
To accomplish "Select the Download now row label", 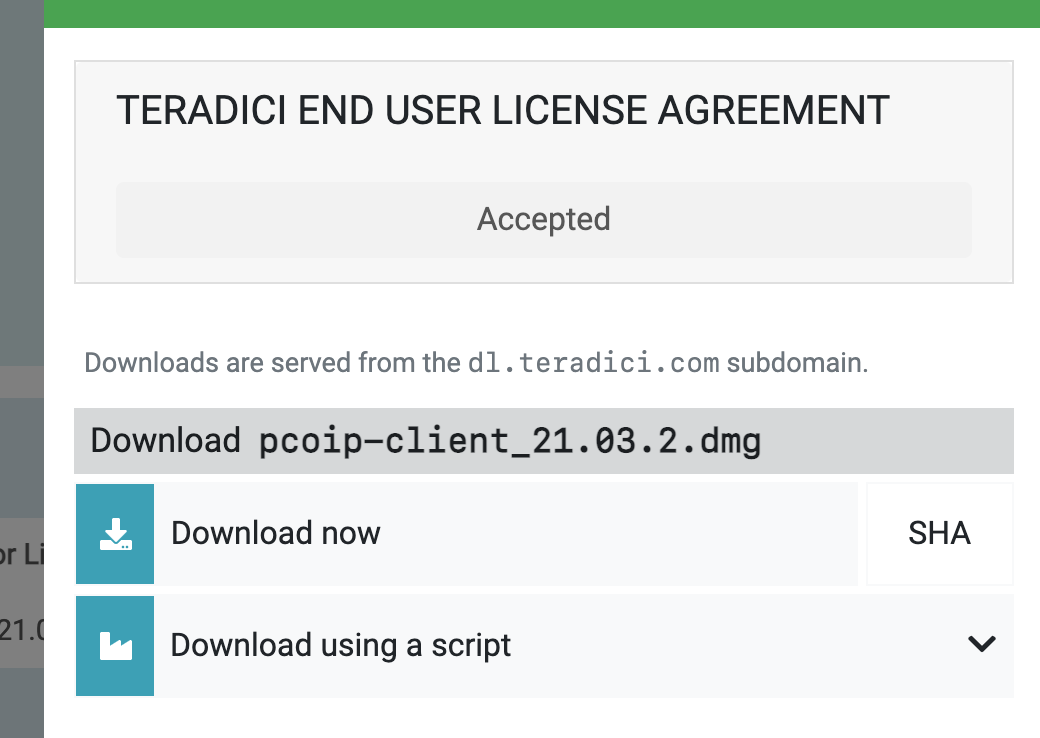I will pos(276,533).
